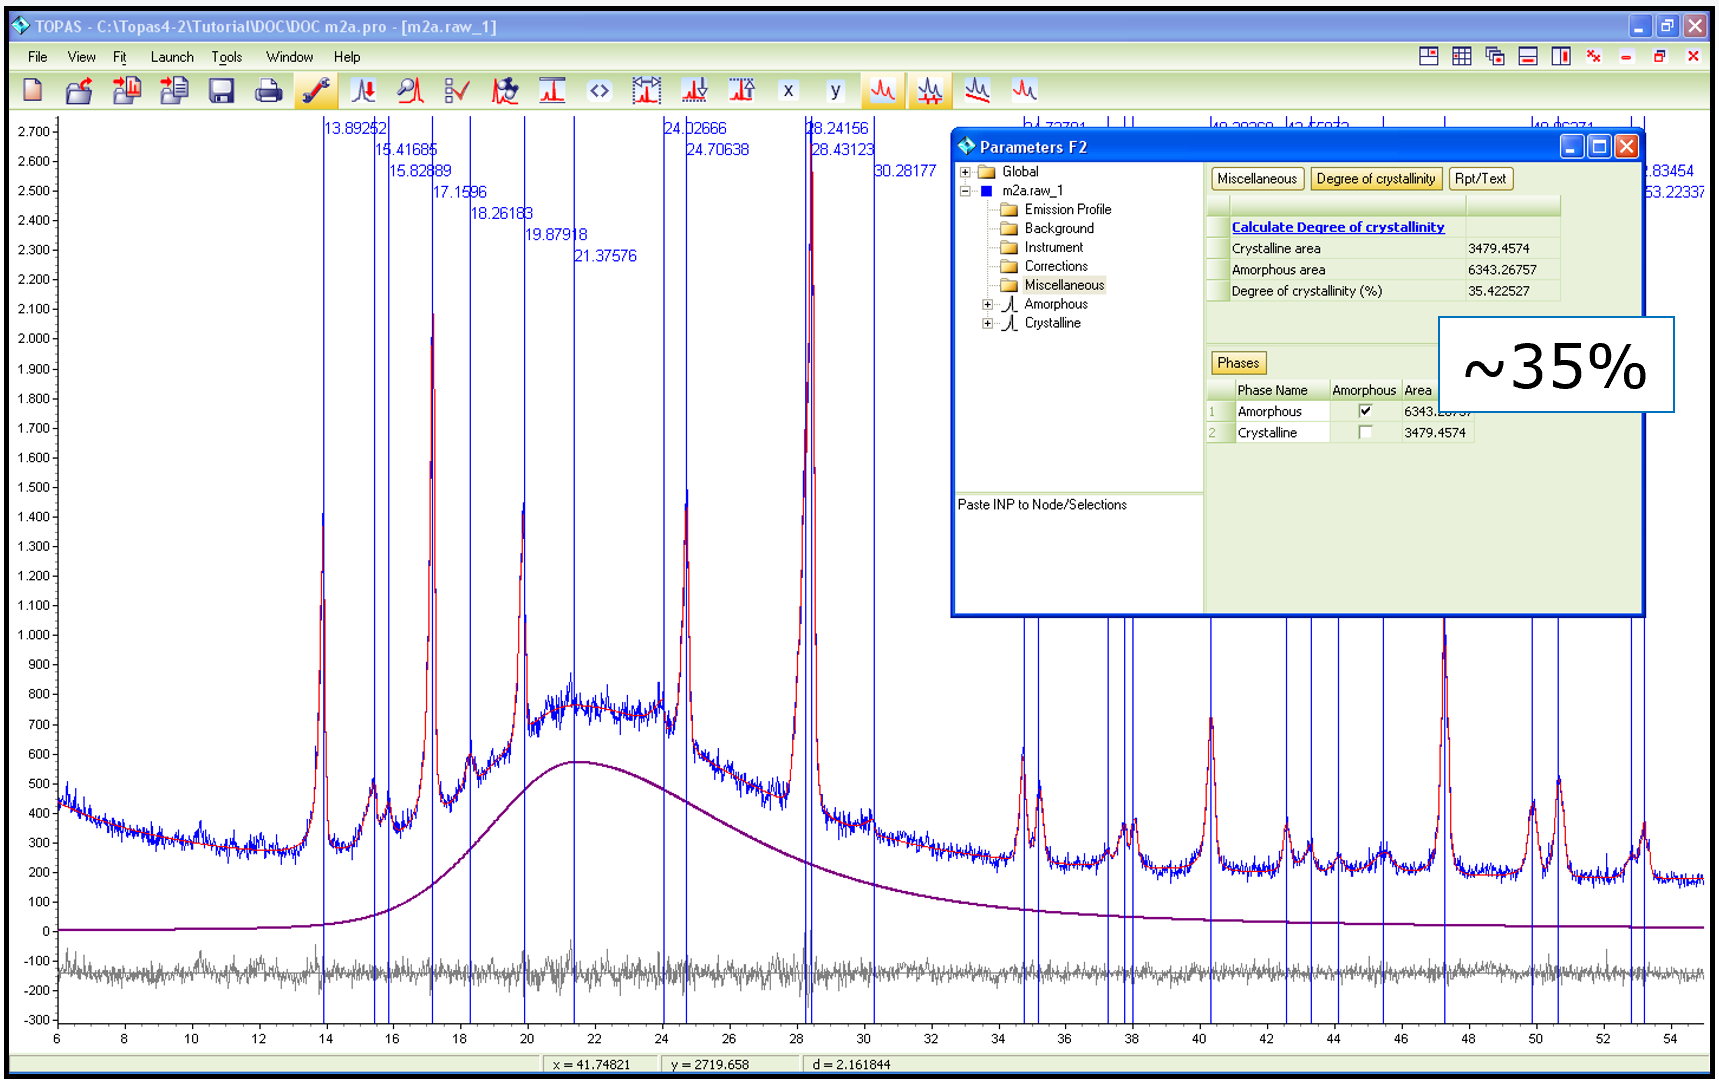1719x1084 pixels.
Task: Expand the Amorphous peak phase node
Action: (x=988, y=305)
